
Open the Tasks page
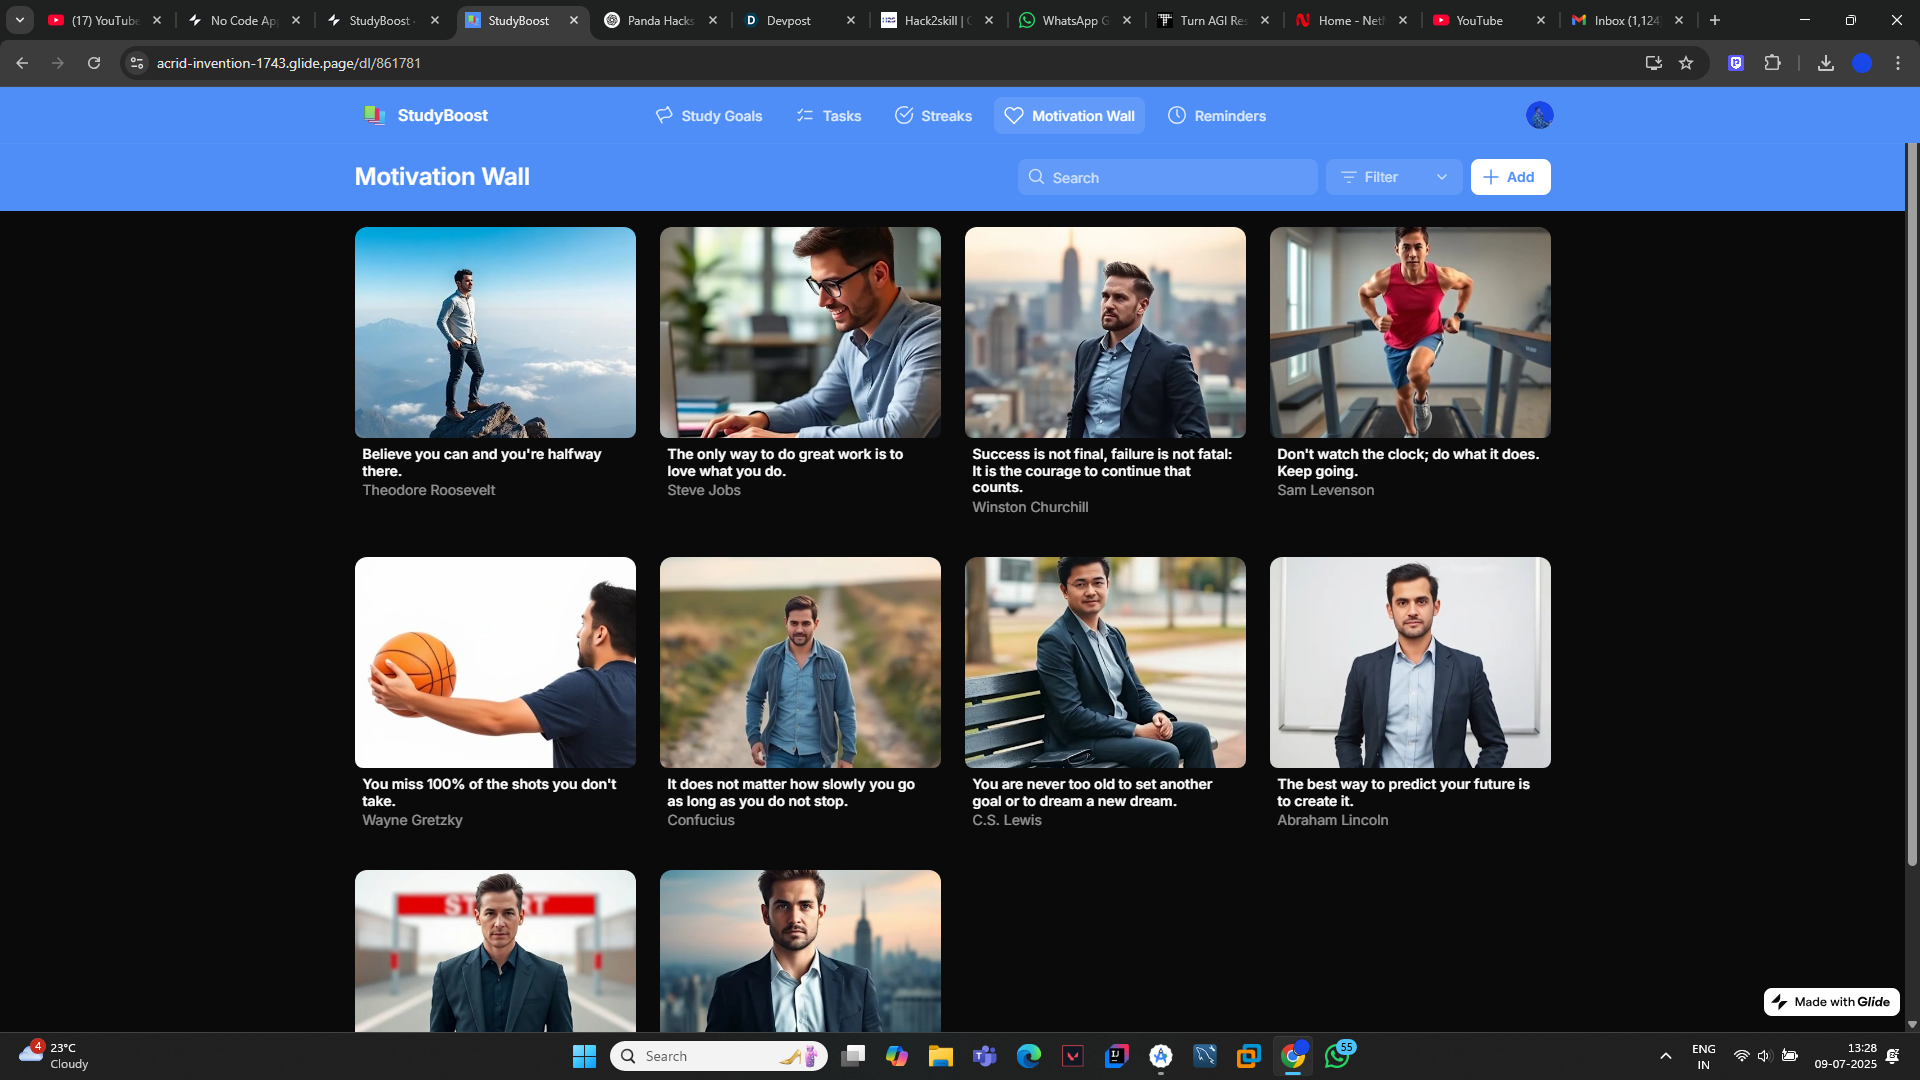828,116
